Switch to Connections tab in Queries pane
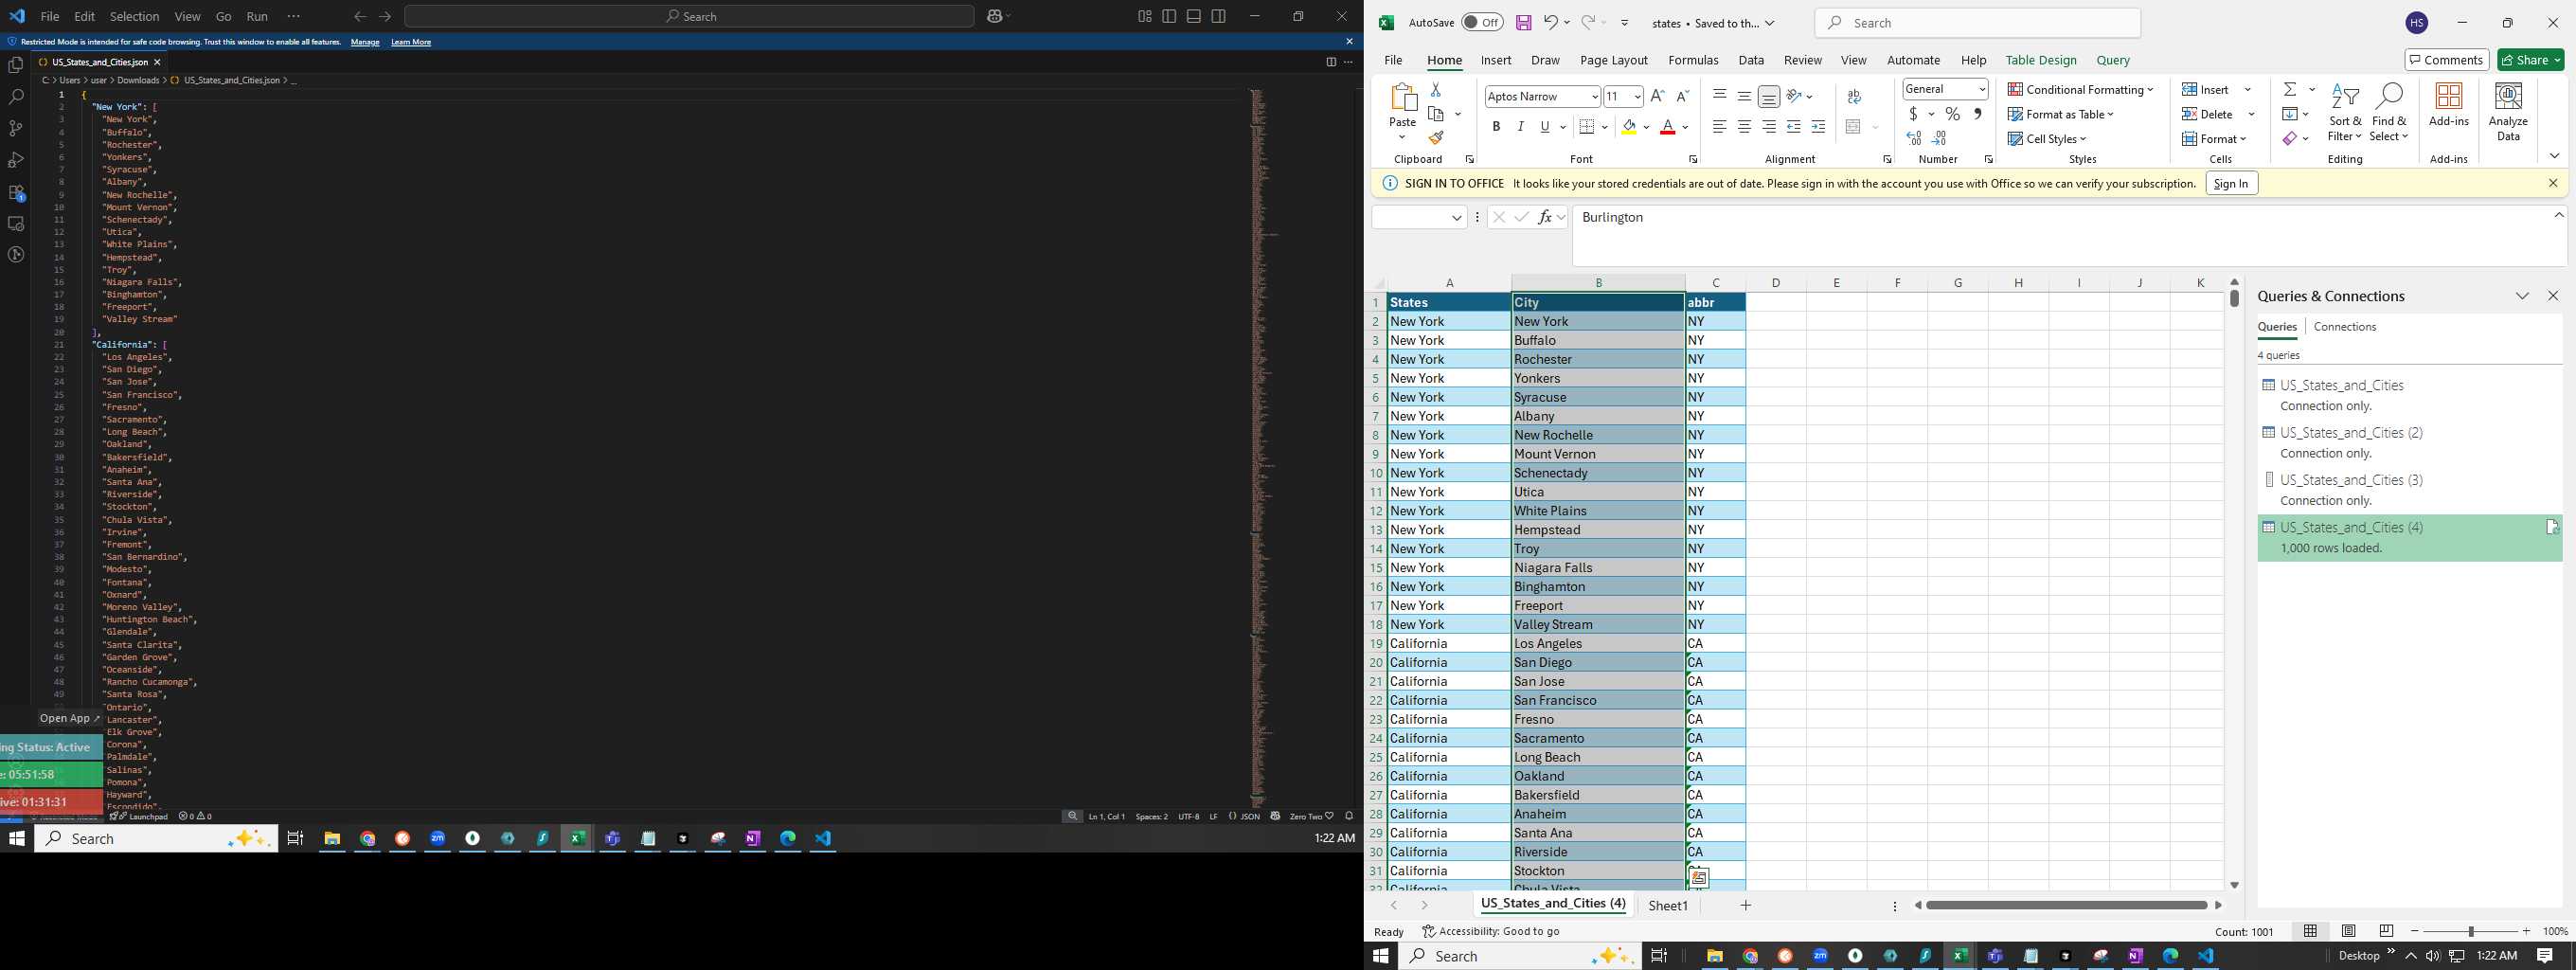Image resolution: width=2576 pixels, height=970 pixels. click(x=2345, y=327)
